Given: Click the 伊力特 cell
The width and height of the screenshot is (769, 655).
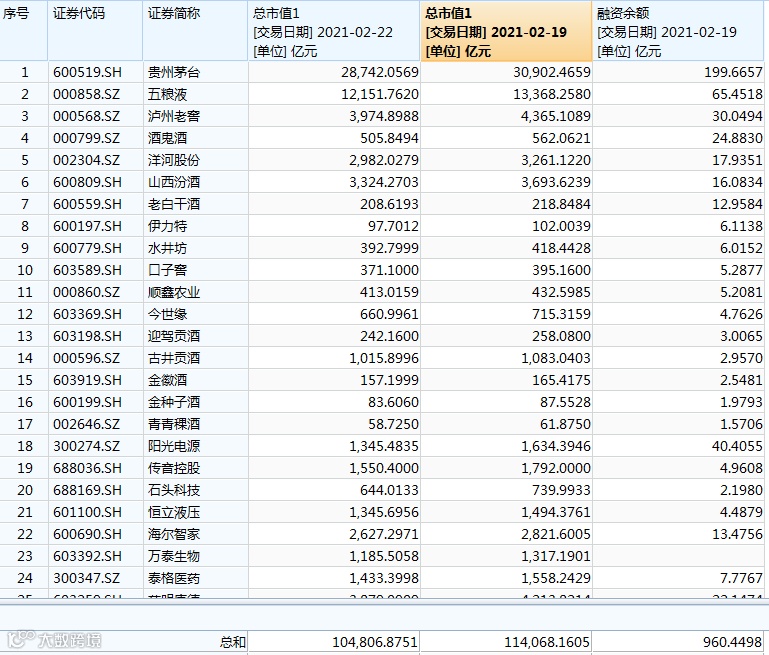Looking at the screenshot, I should point(168,226).
